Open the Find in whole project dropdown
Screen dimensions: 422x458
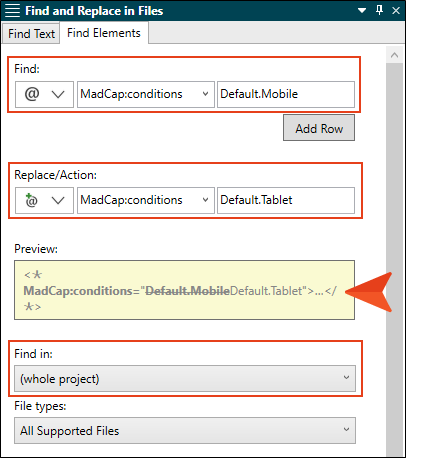185,379
